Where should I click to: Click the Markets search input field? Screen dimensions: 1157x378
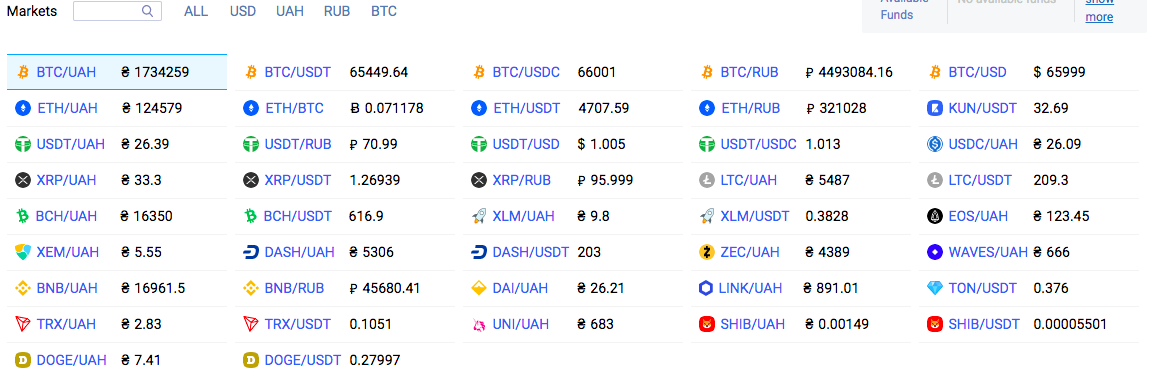click(117, 11)
